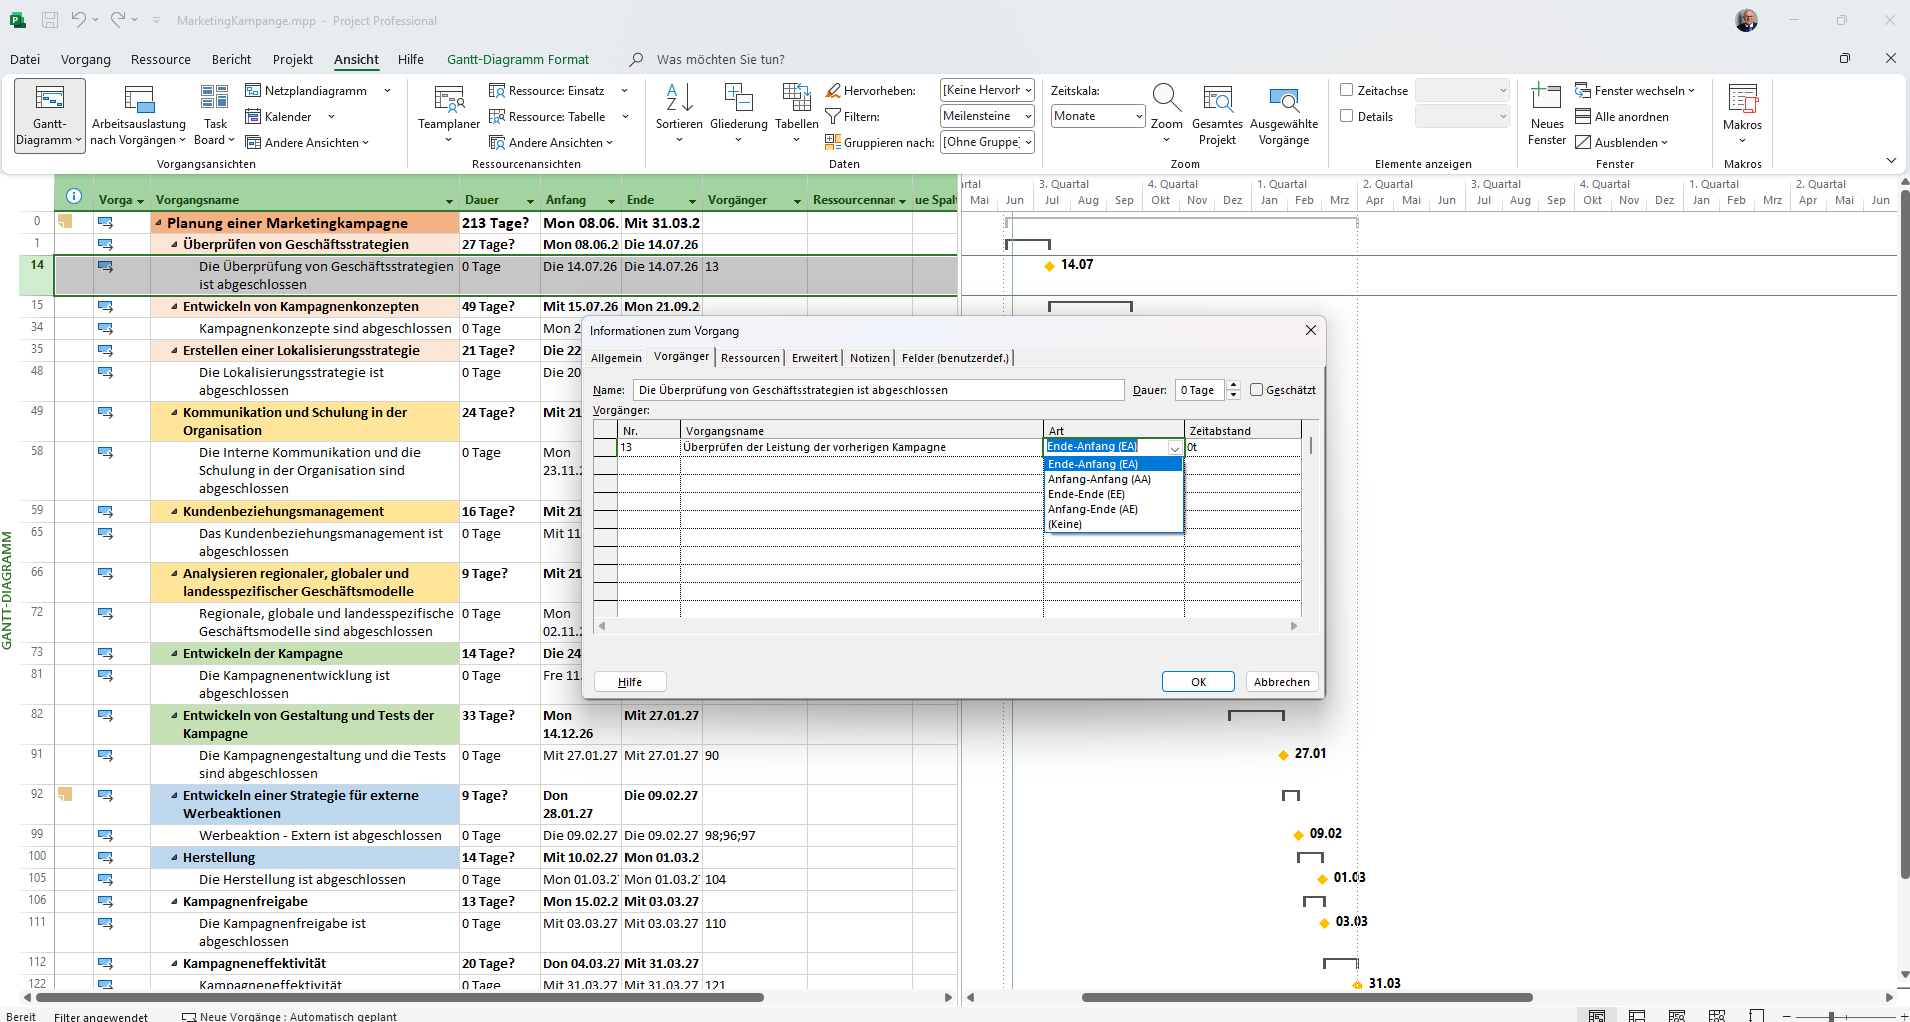Viewport: 1910px width, 1022px height.
Task: Collapse the Kampagnenfreigabe summary task
Action: (x=174, y=902)
